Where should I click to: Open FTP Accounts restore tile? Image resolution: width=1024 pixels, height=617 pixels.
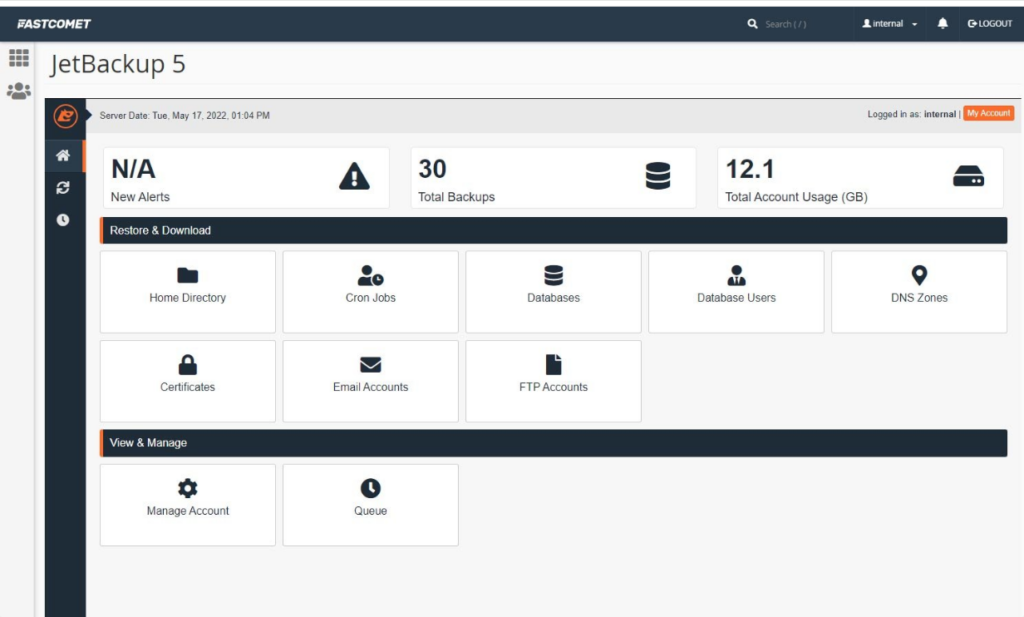[x=554, y=381]
